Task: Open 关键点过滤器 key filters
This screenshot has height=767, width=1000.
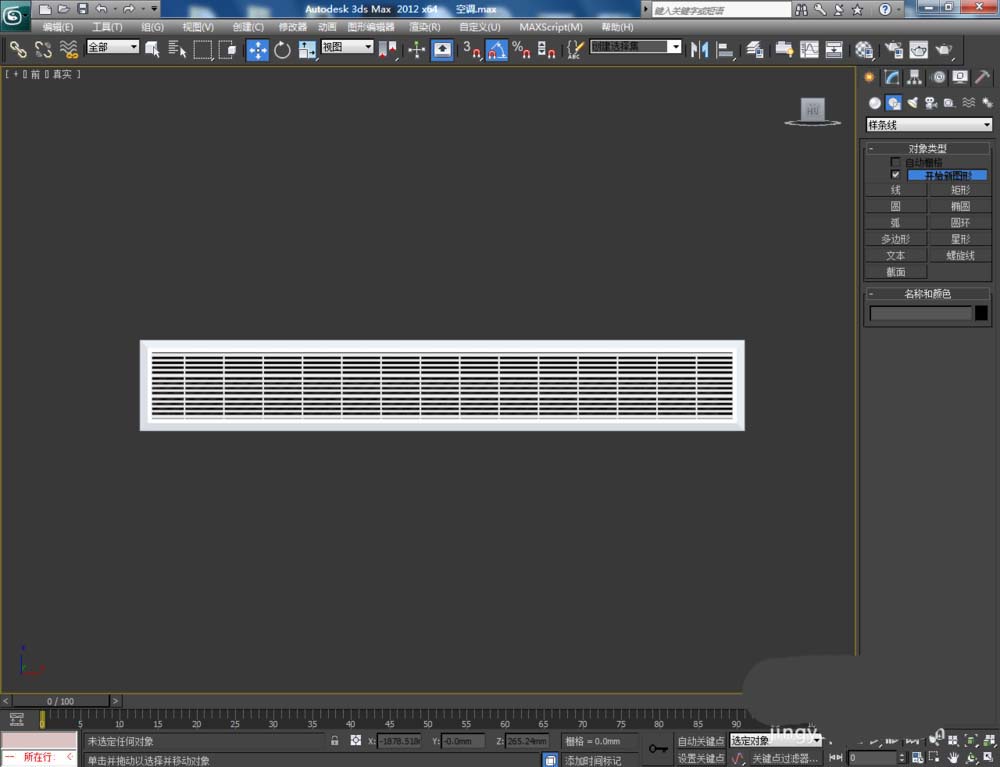Action: [x=784, y=758]
